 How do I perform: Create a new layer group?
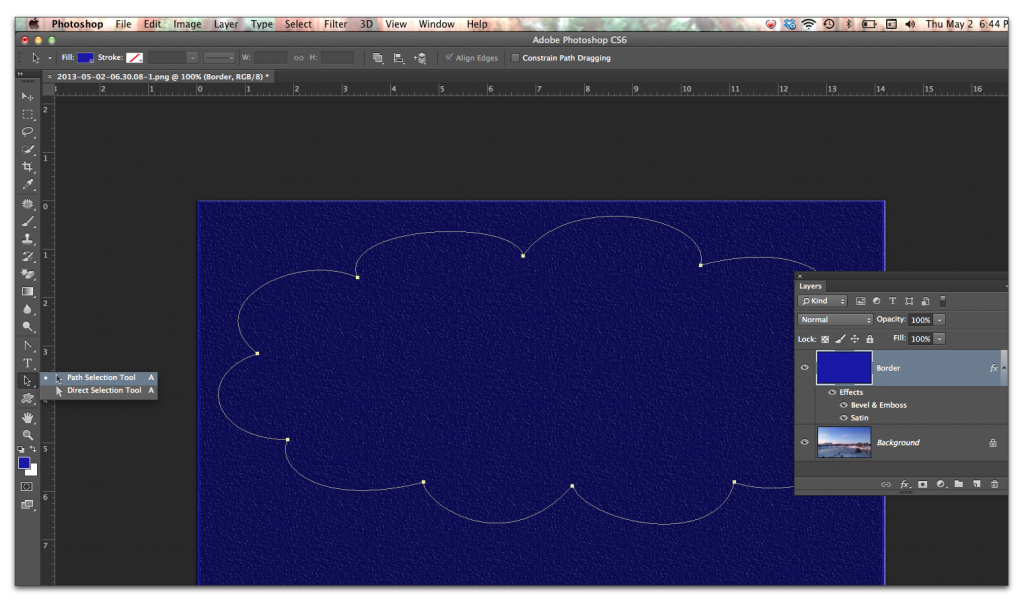click(x=959, y=484)
